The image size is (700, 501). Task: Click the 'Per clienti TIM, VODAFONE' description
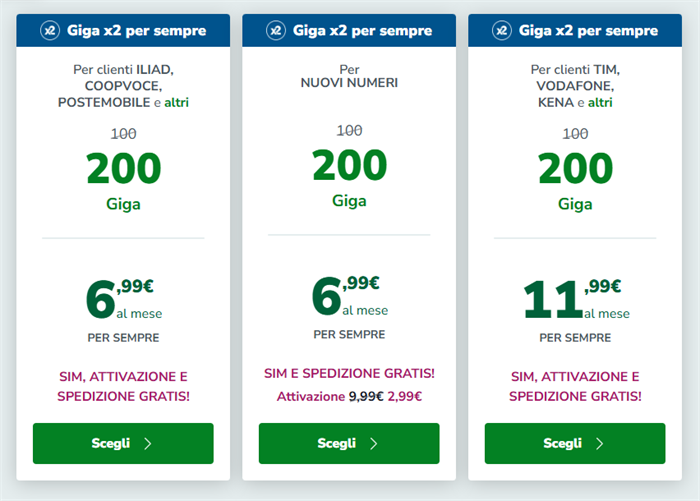[575, 86]
